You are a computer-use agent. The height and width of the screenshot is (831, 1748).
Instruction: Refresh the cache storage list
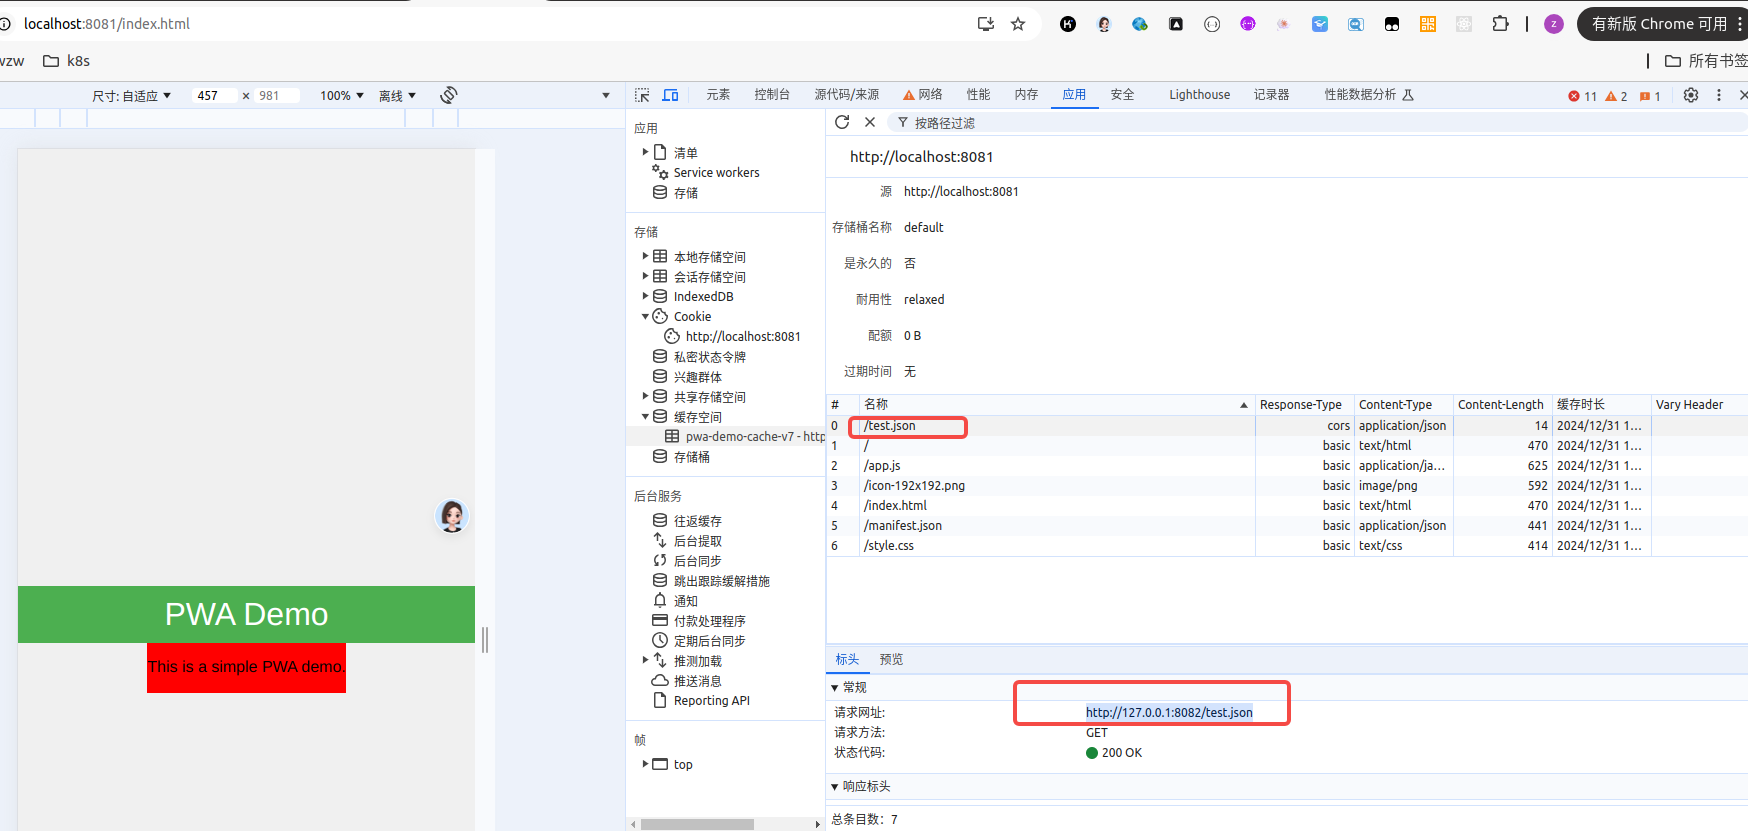pyautogui.click(x=842, y=122)
